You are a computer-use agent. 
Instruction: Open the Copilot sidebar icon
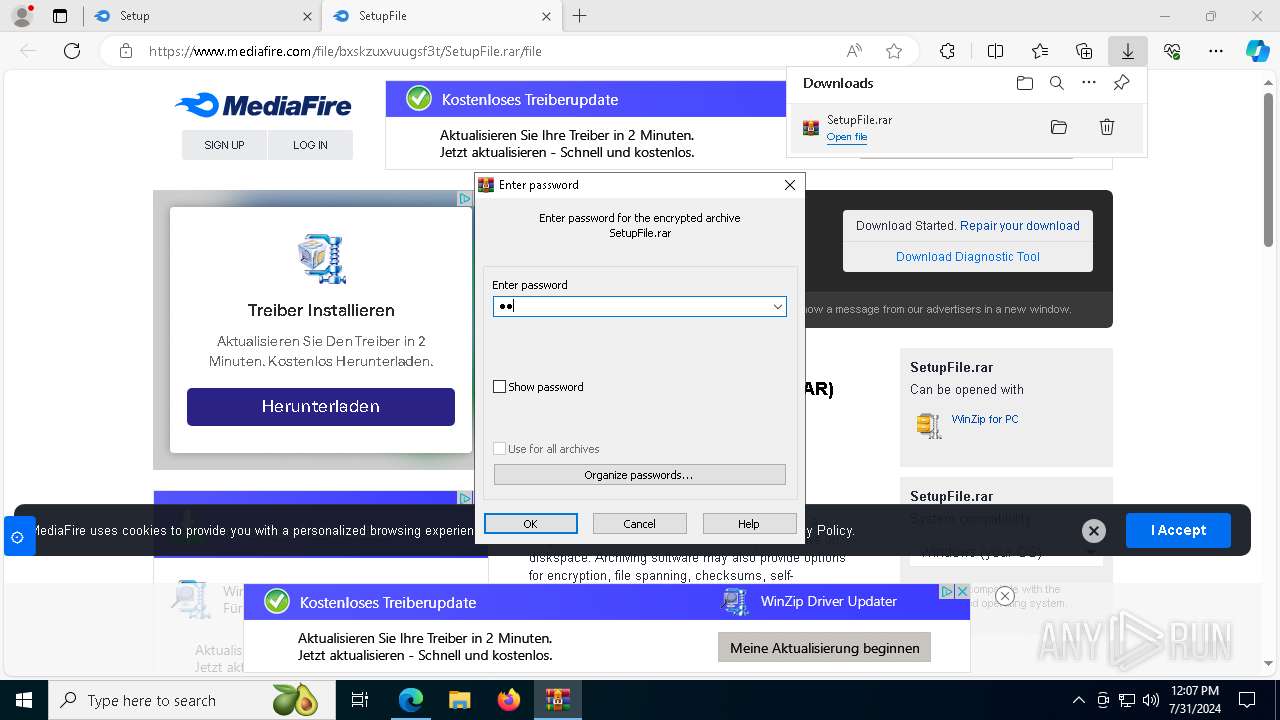click(1257, 51)
